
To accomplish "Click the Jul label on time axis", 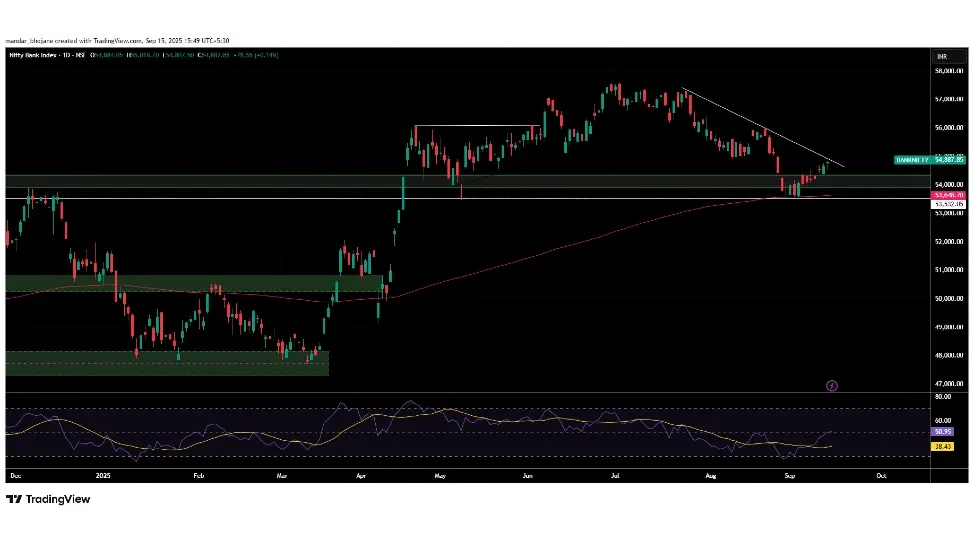I will click(x=615, y=476).
